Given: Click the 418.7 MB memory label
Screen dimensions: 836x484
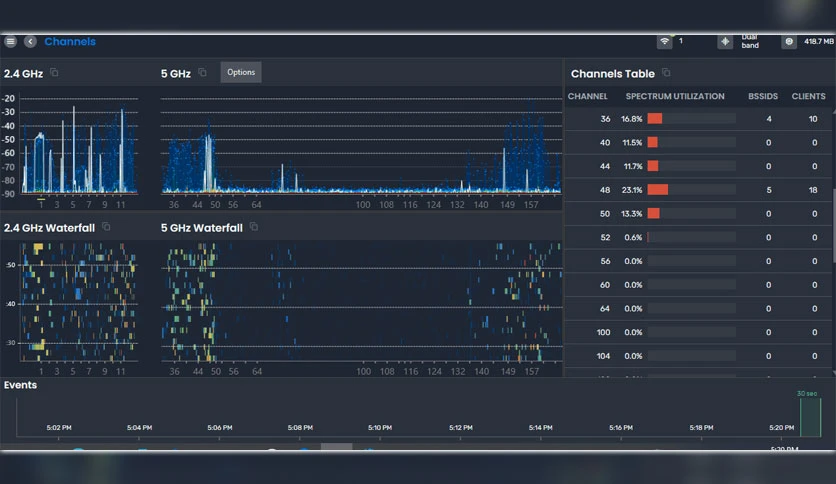Looking at the screenshot, I should 818,42.
